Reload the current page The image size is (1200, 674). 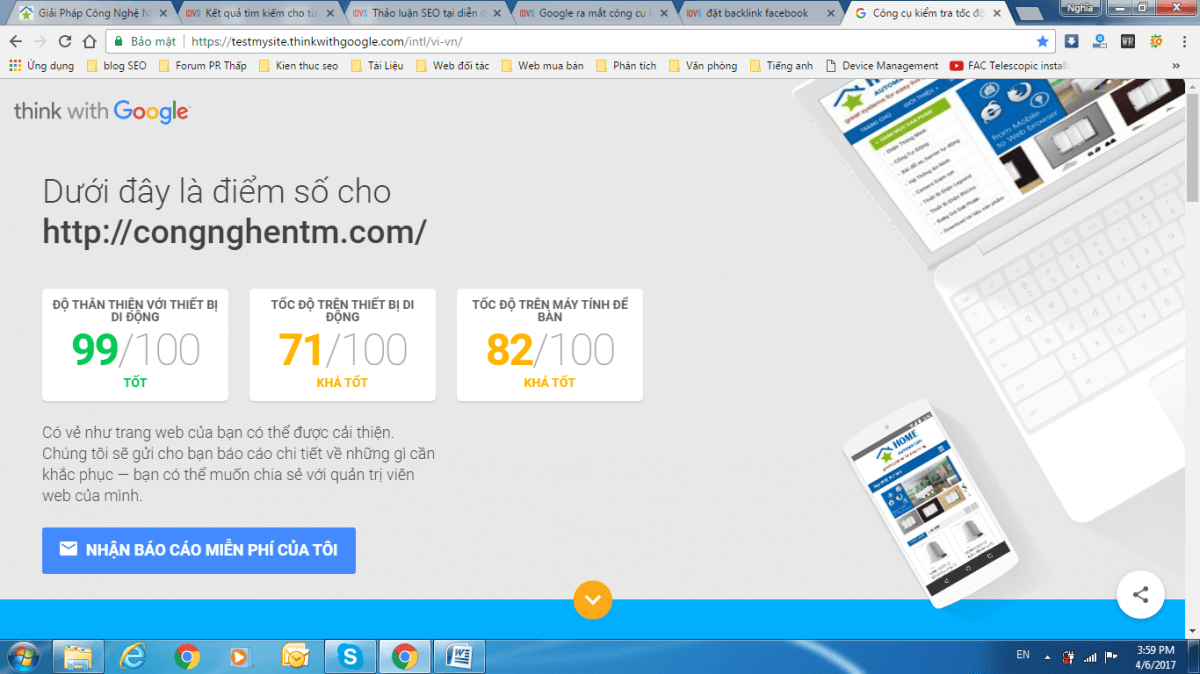[x=65, y=42]
